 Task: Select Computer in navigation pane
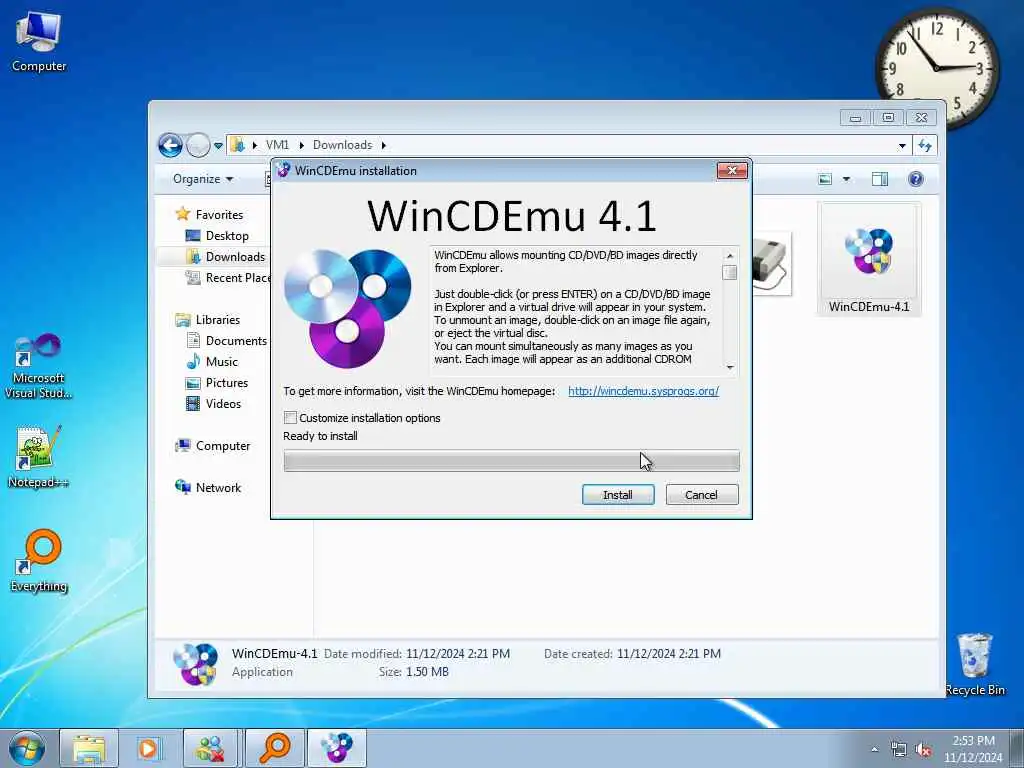point(223,445)
